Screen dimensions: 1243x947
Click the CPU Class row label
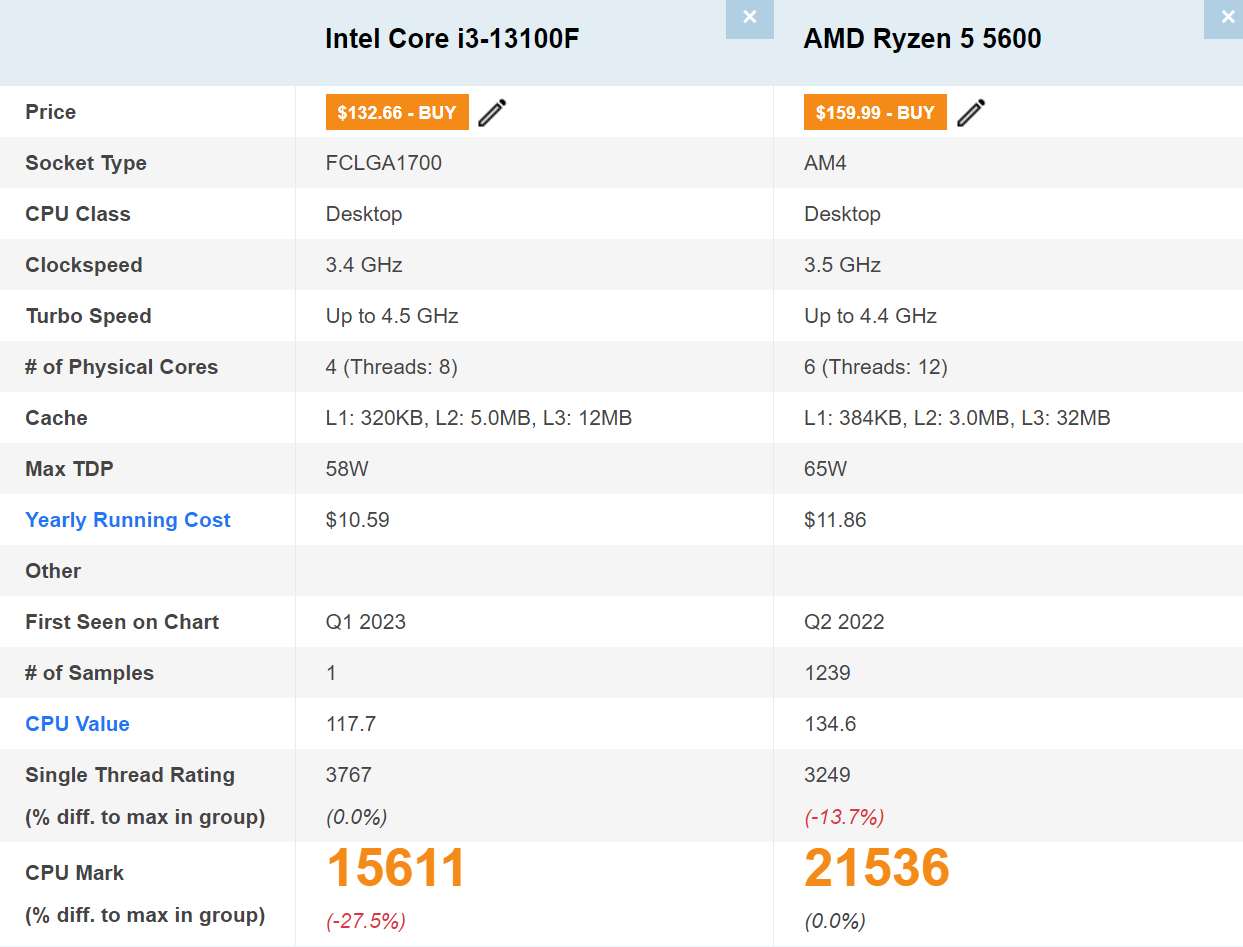[x=78, y=214]
